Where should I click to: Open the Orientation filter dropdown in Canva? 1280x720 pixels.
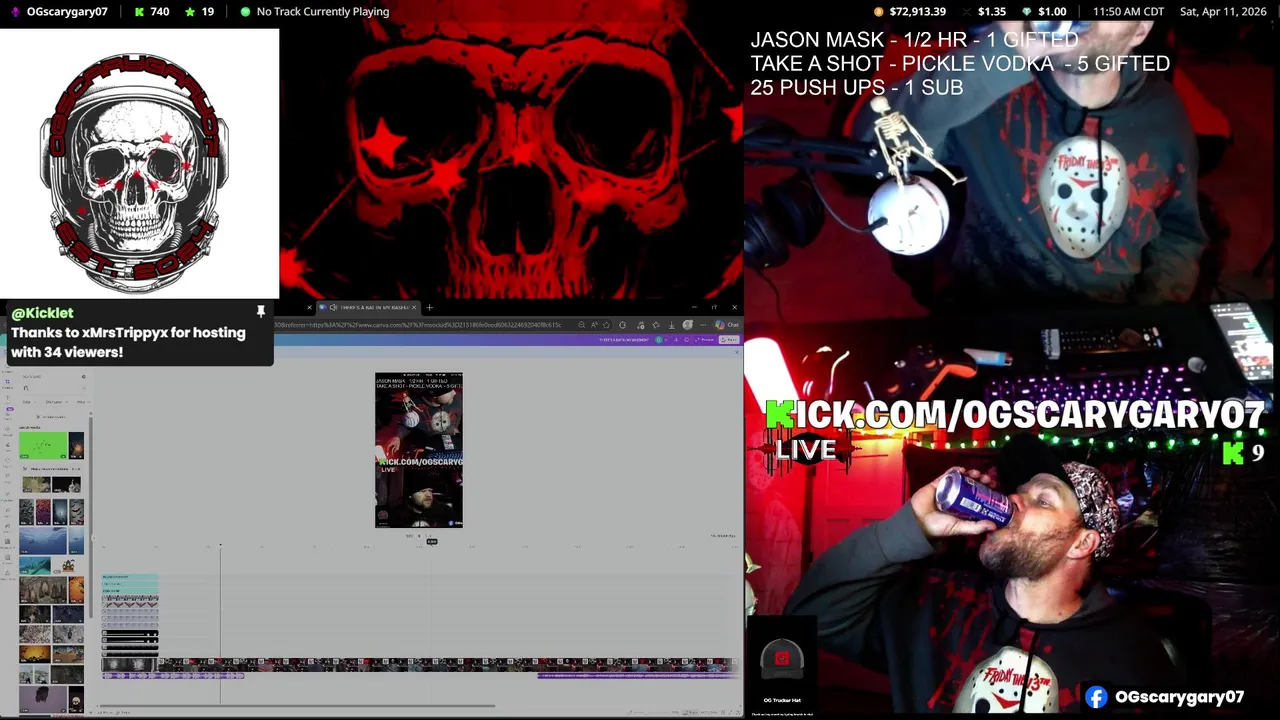pos(56,402)
